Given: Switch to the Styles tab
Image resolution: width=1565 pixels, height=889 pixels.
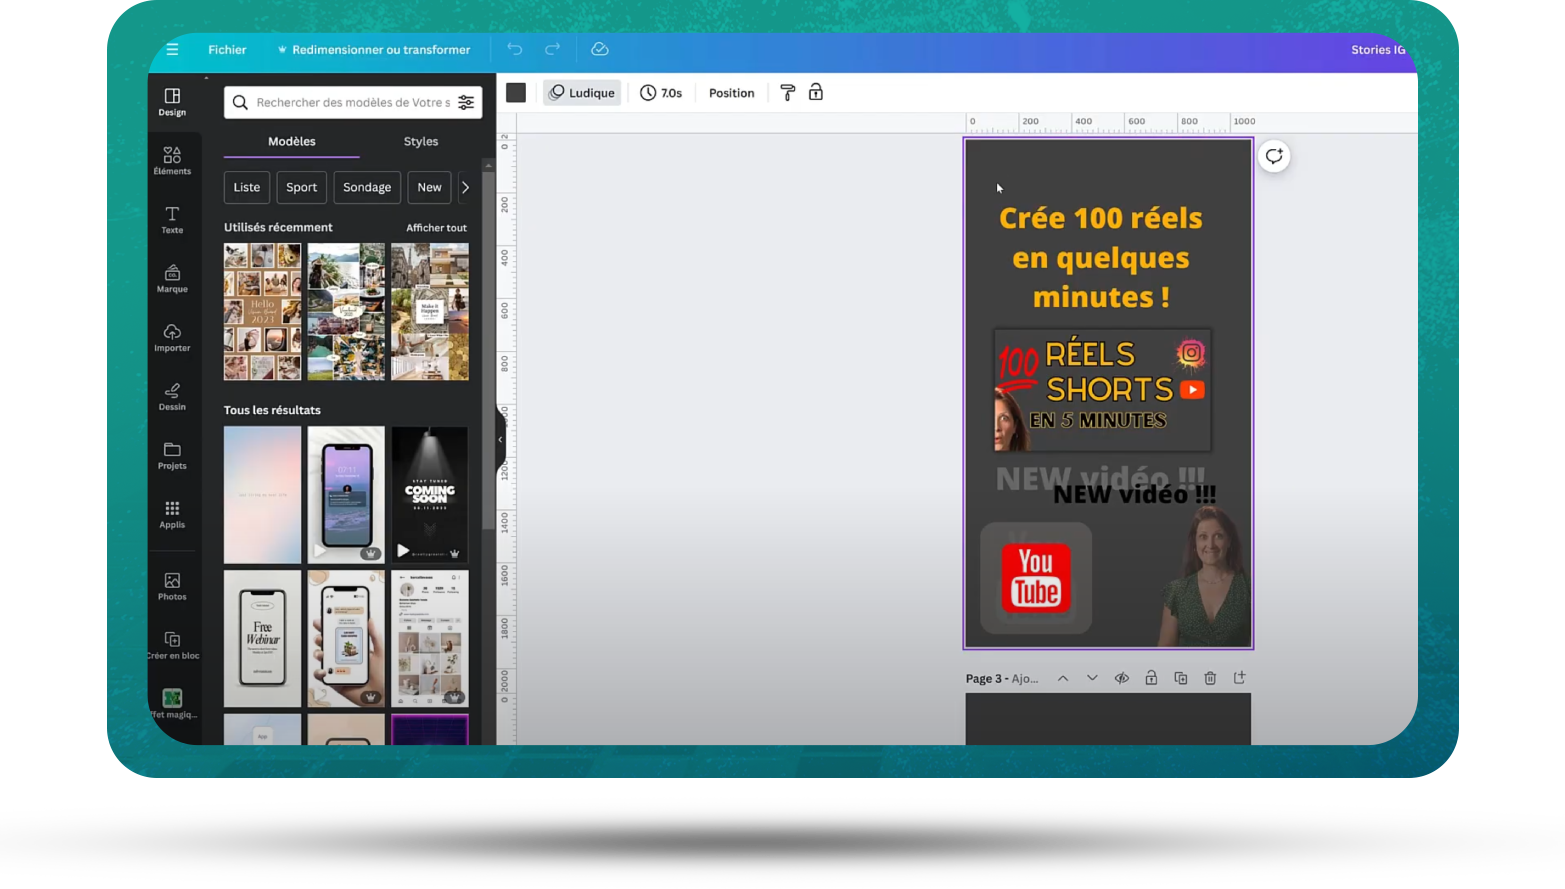Looking at the screenshot, I should coord(421,141).
